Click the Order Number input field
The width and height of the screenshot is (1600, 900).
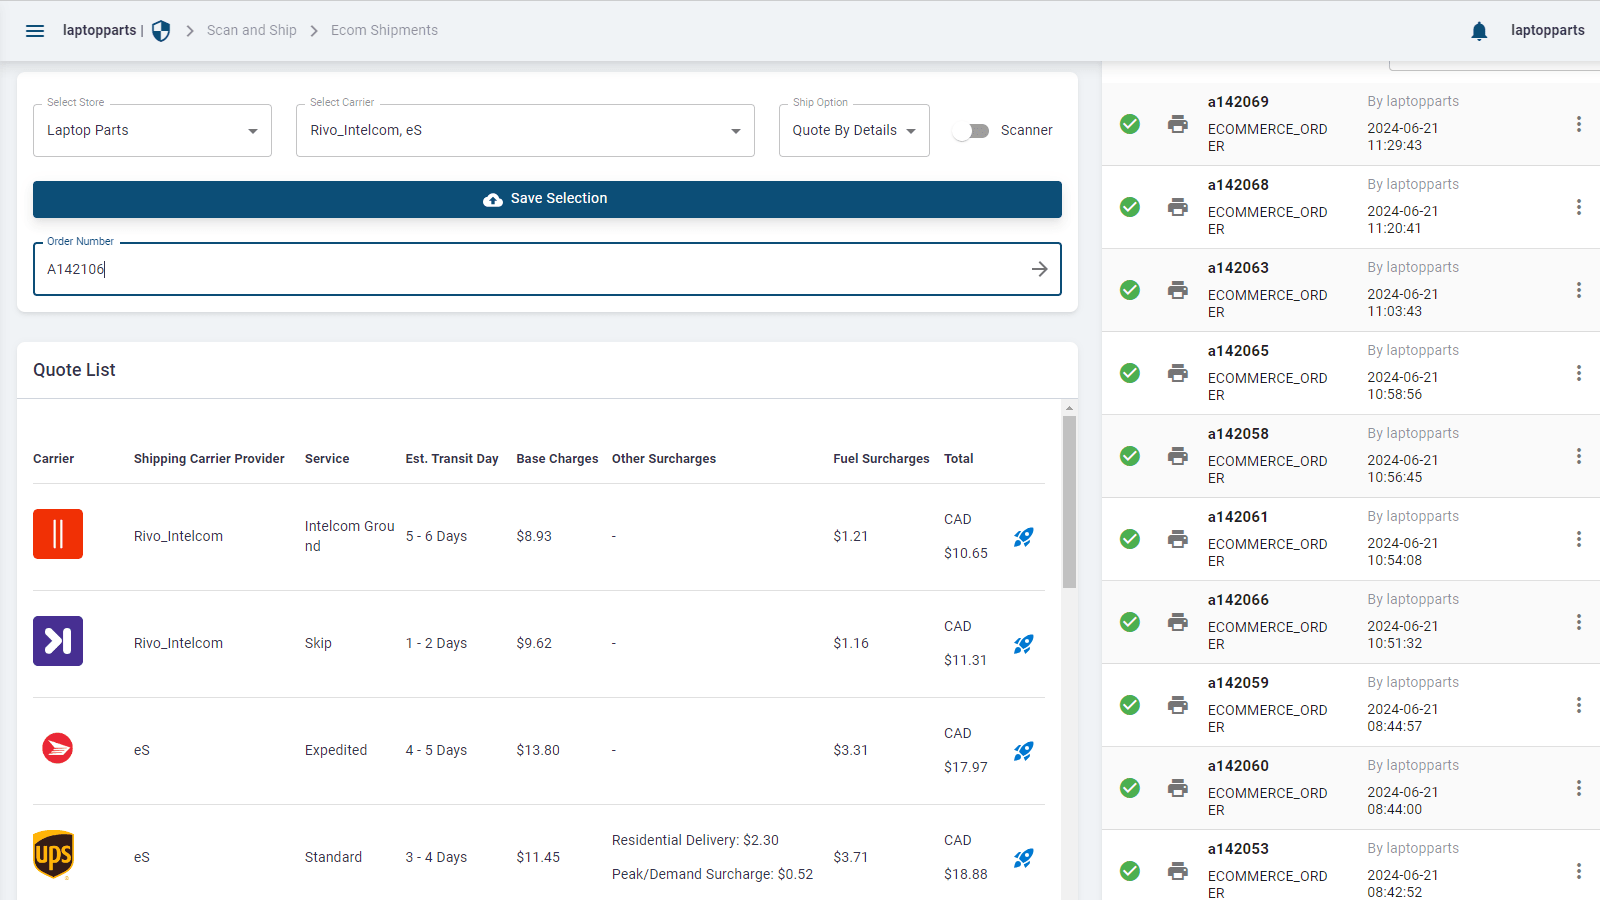point(547,269)
